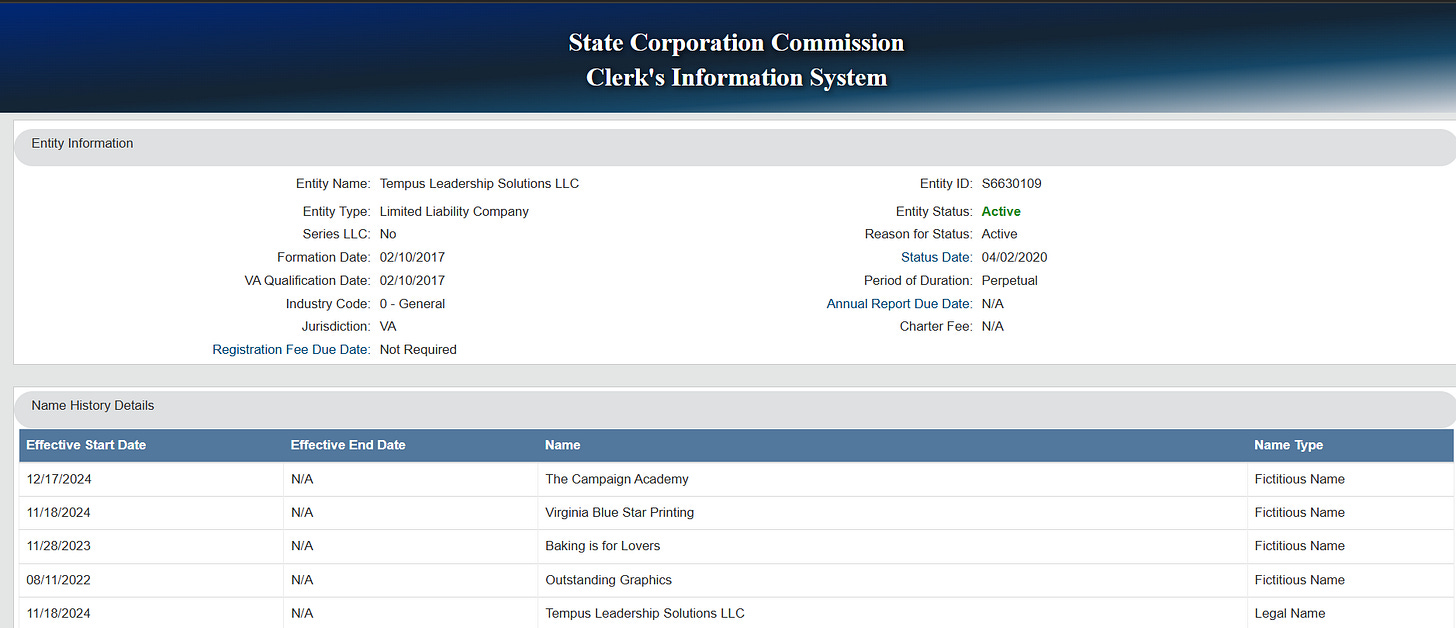Click the Charter Fee N/A value
The height and width of the screenshot is (628, 1456).
(993, 327)
